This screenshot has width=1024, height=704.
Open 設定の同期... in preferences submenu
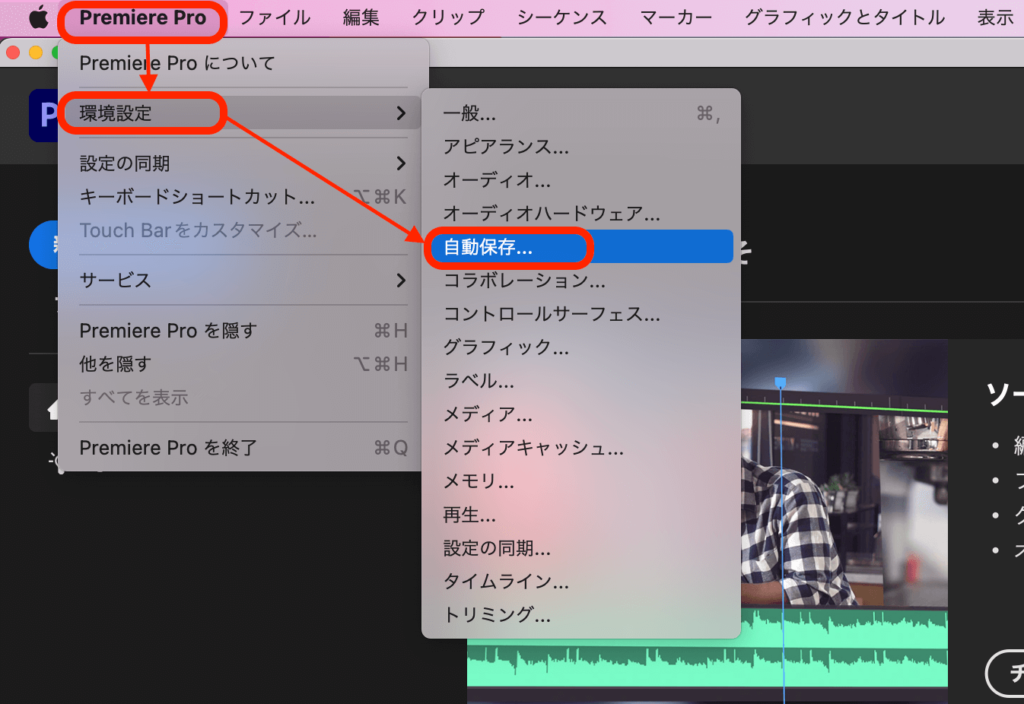(x=581, y=548)
